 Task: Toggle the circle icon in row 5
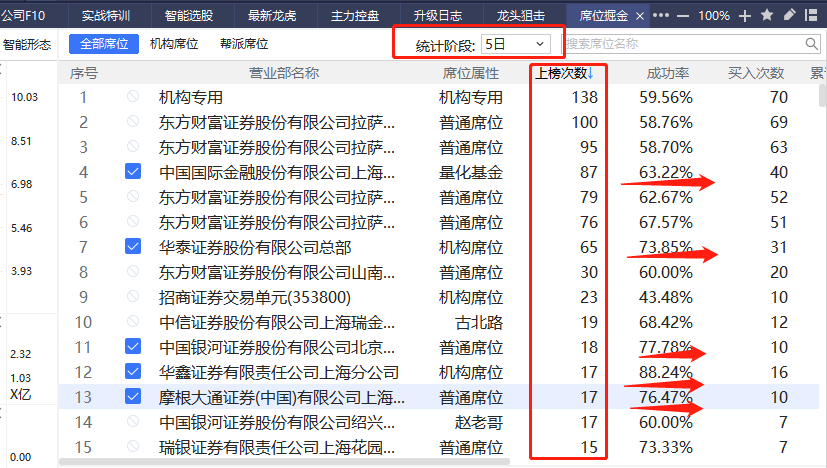pyautogui.click(x=133, y=196)
